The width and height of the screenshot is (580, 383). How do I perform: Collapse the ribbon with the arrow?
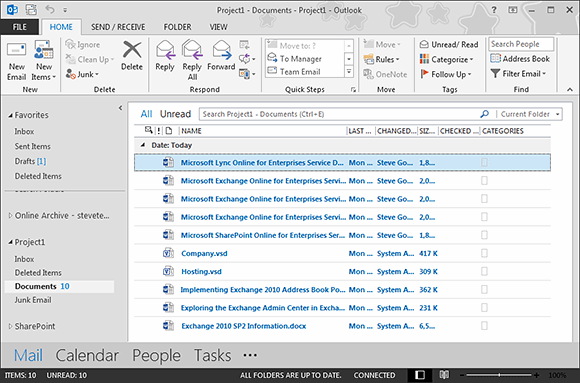(570, 89)
